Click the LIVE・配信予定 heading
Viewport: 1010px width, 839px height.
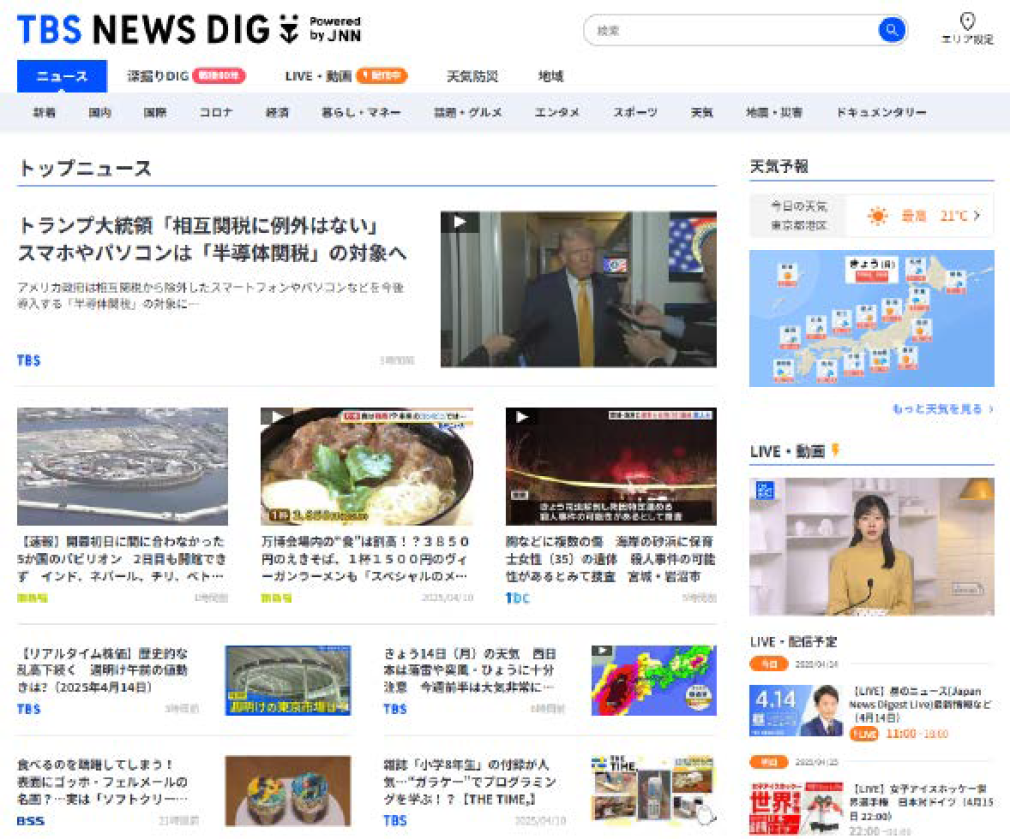point(793,641)
